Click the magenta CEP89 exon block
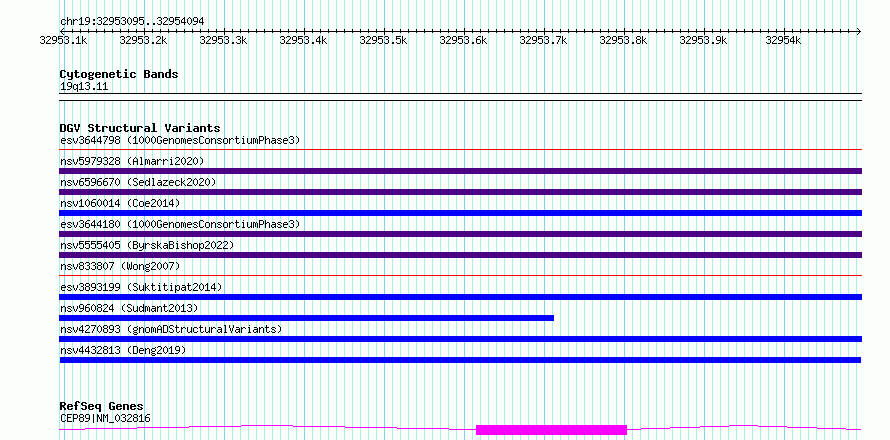Screen dimensions: 890x440 point(551,430)
